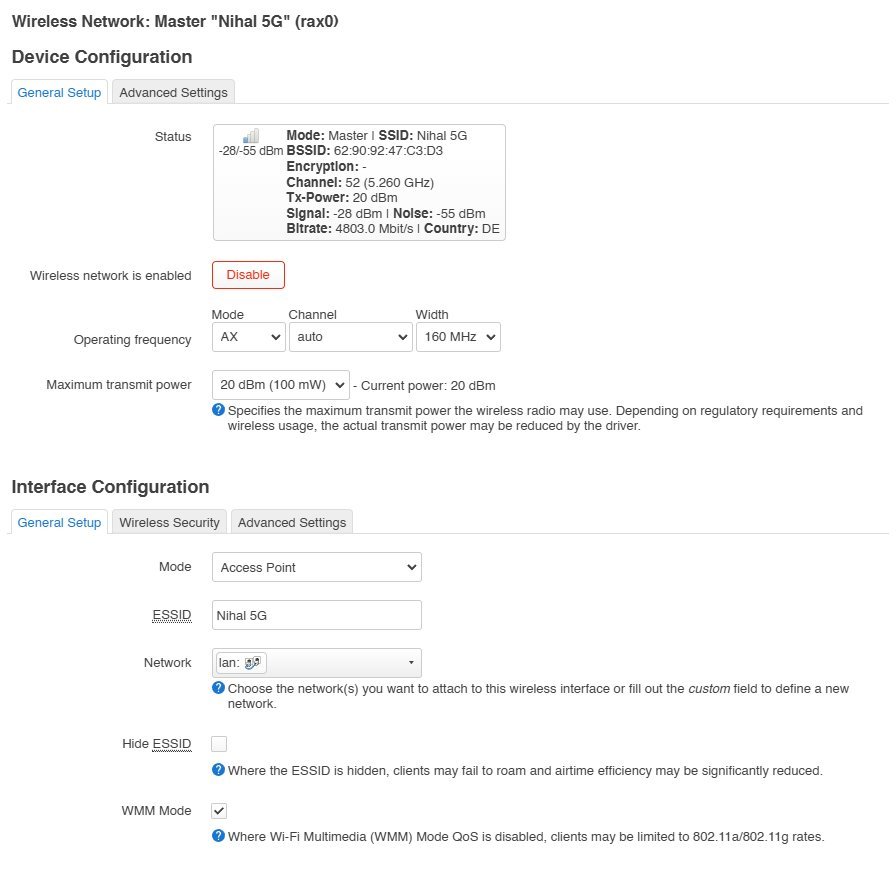Viewport: 896px width, 870px height.
Task: Open the Width 160 MHz dropdown
Action: pyautogui.click(x=458, y=337)
